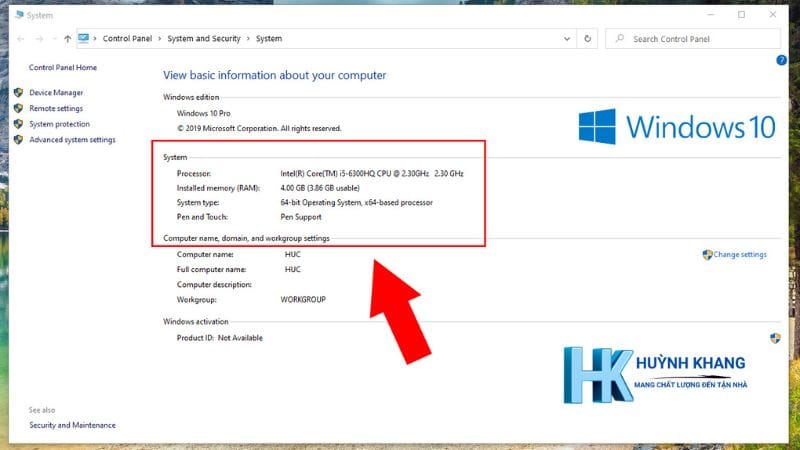The width and height of the screenshot is (800, 450).
Task: Click the 64-bit Operating System value
Action: click(357, 203)
